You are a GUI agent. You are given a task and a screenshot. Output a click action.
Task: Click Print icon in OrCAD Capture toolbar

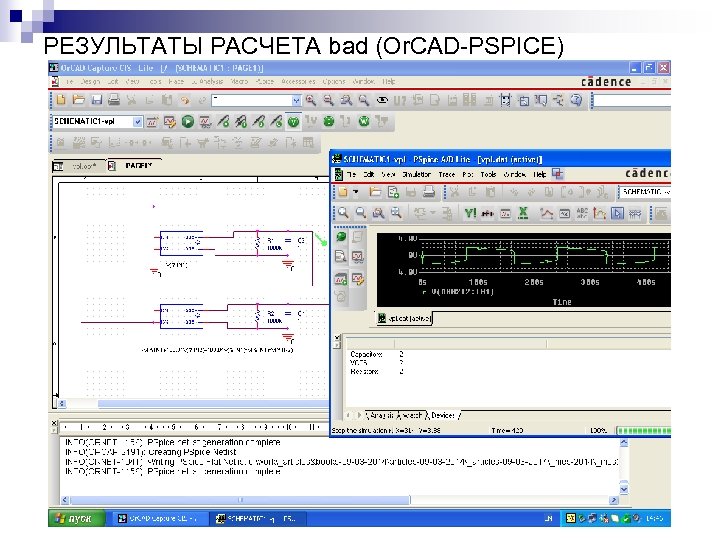coord(114,100)
